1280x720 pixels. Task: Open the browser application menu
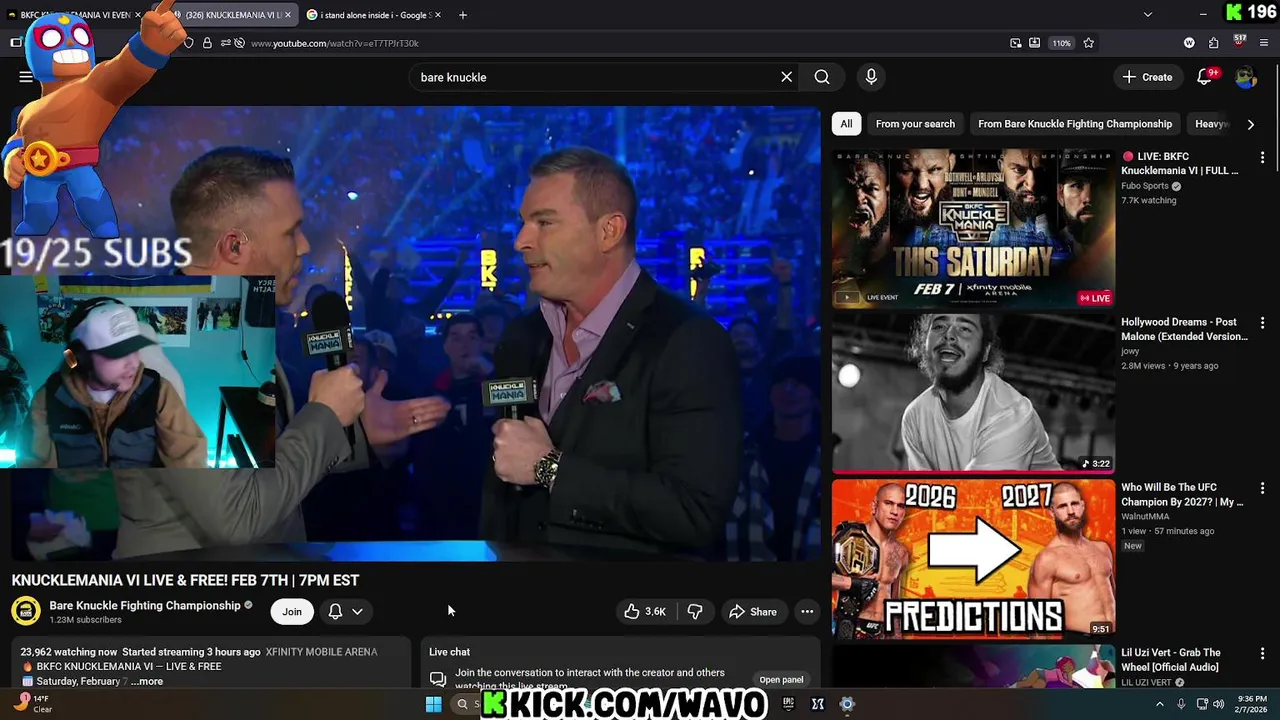pyautogui.click(x=1265, y=43)
